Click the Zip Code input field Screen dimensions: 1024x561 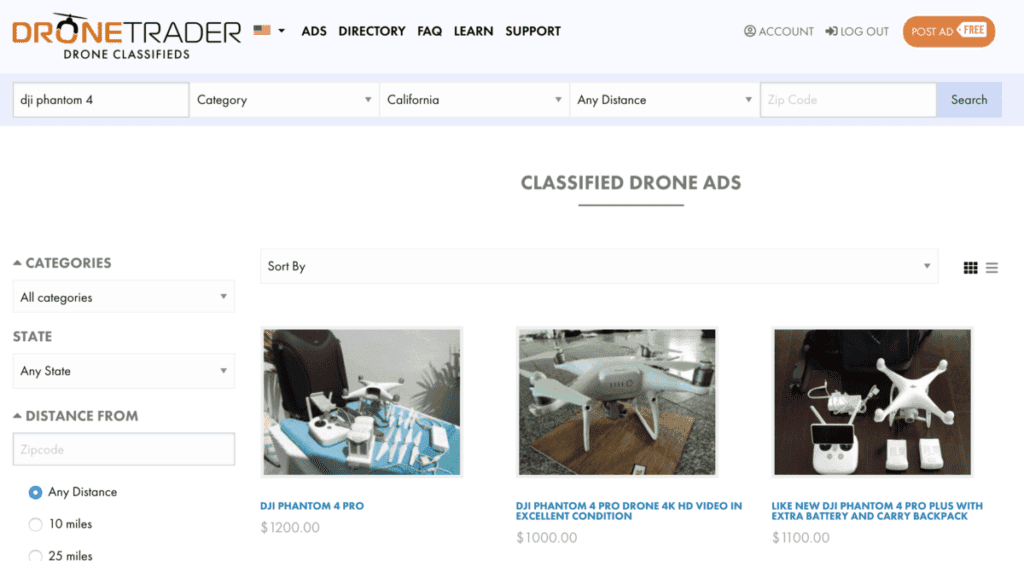[x=848, y=100]
